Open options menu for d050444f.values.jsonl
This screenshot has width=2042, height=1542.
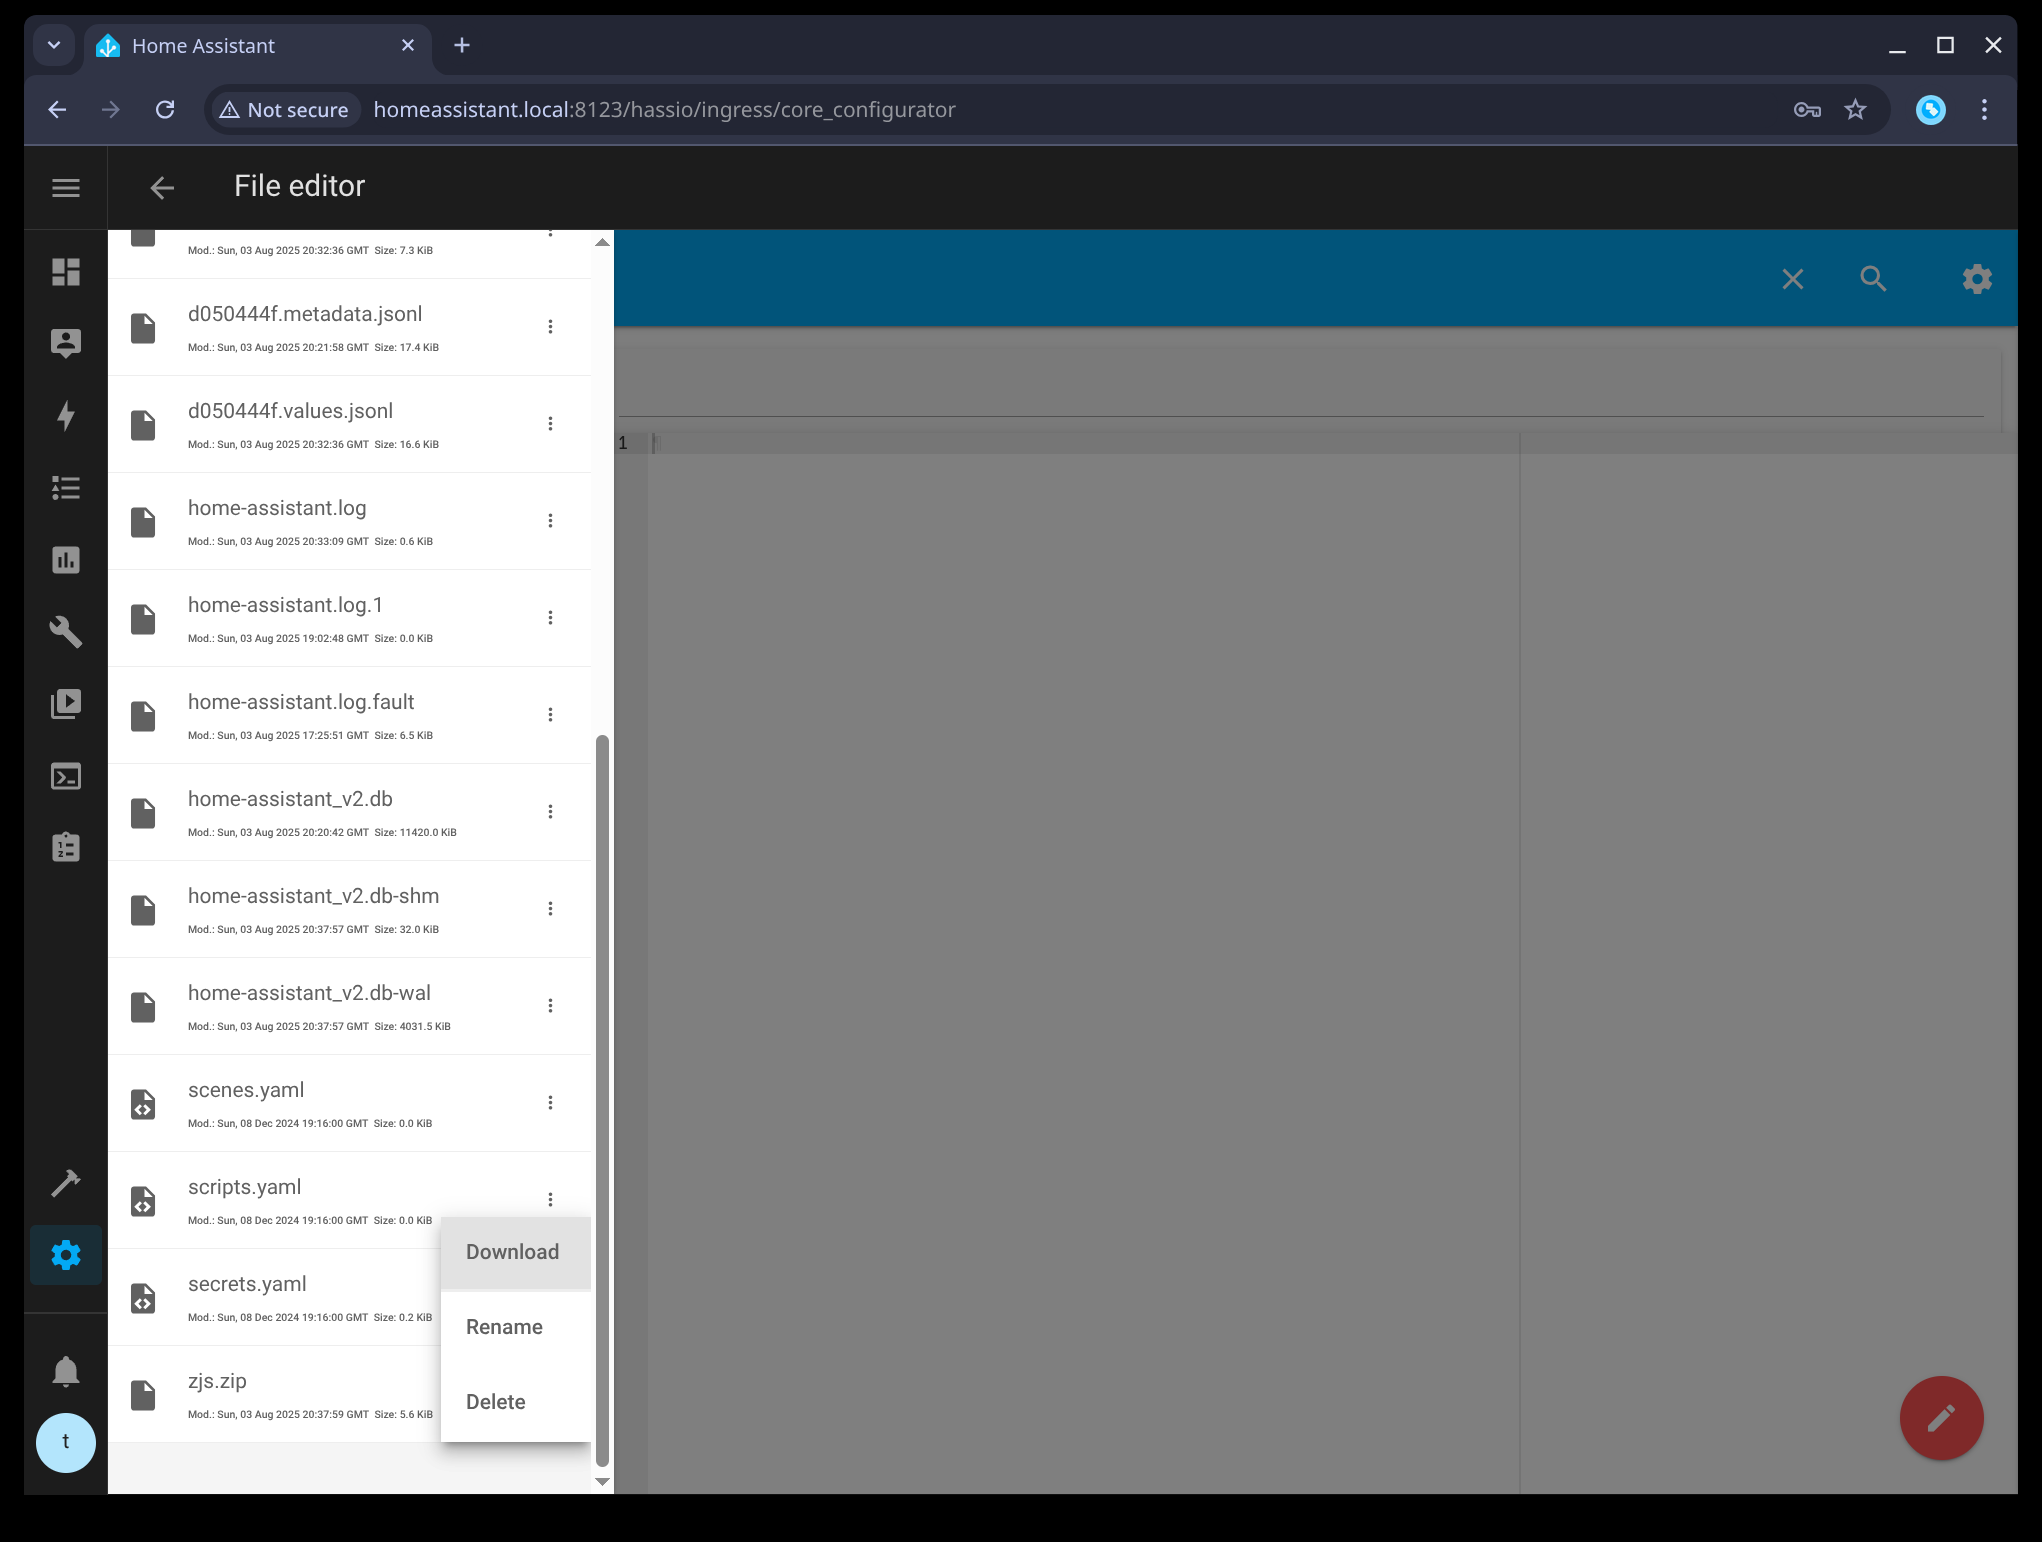[550, 424]
